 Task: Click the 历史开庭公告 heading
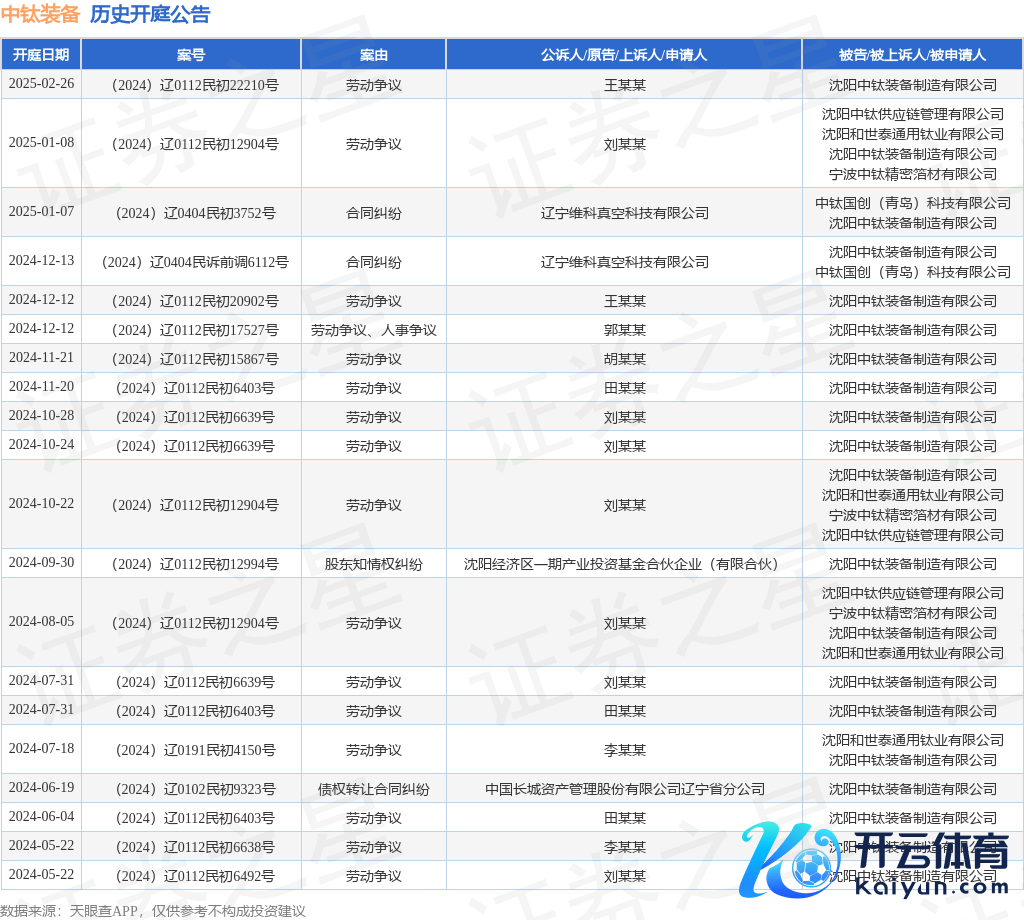click(150, 14)
